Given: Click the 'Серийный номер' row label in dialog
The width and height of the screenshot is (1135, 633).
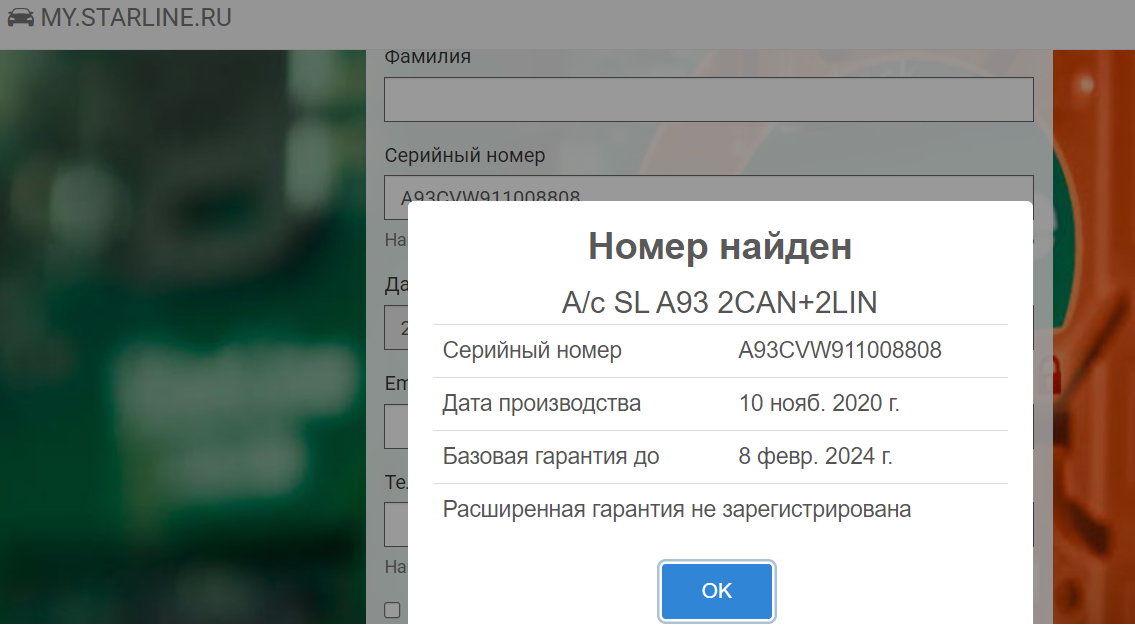Looking at the screenshot, I should click(532, 351).
